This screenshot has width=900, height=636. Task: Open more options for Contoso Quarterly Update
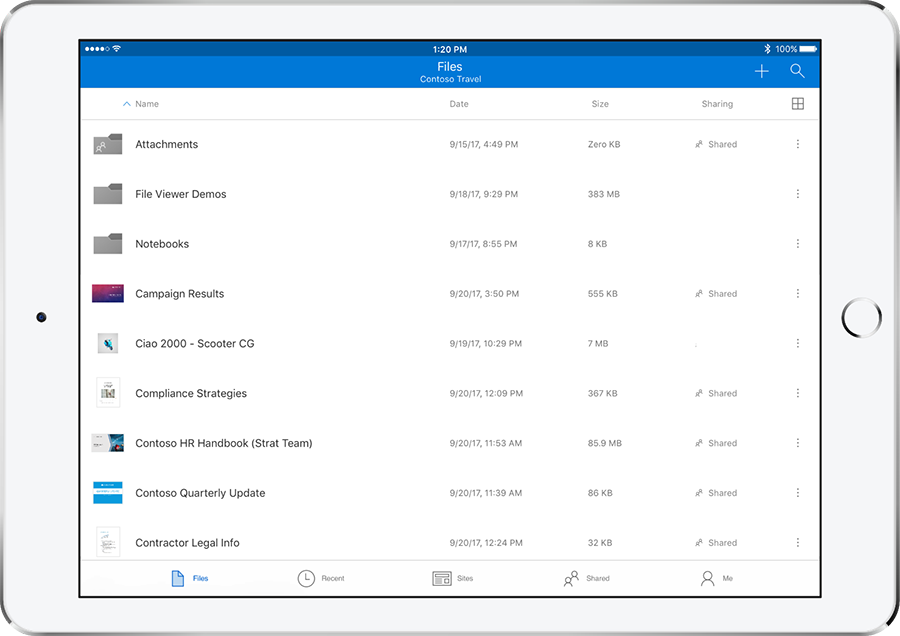797,493
